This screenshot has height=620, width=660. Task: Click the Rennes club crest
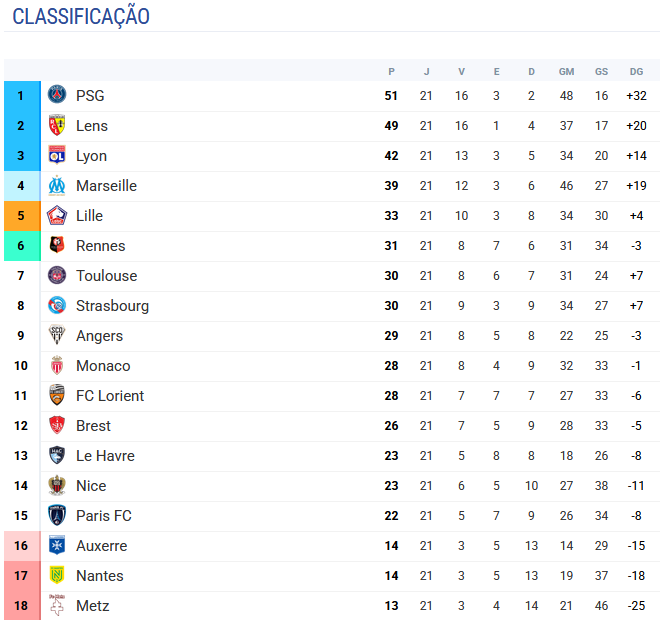57,246
